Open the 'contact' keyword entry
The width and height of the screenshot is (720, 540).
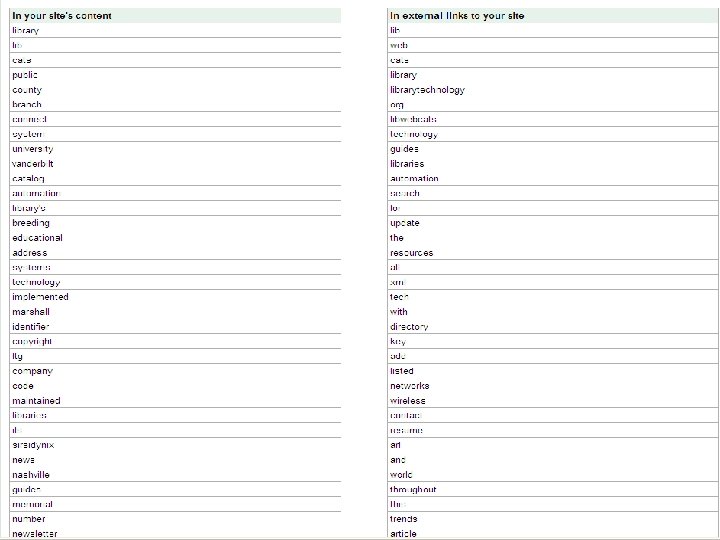click(405, 416)
